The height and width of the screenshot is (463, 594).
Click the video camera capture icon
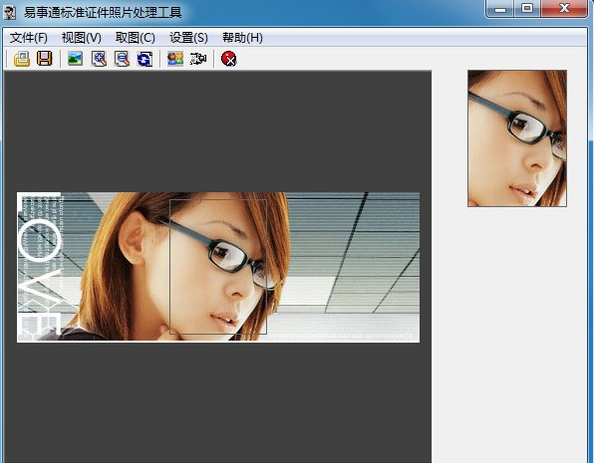[198, 59]
